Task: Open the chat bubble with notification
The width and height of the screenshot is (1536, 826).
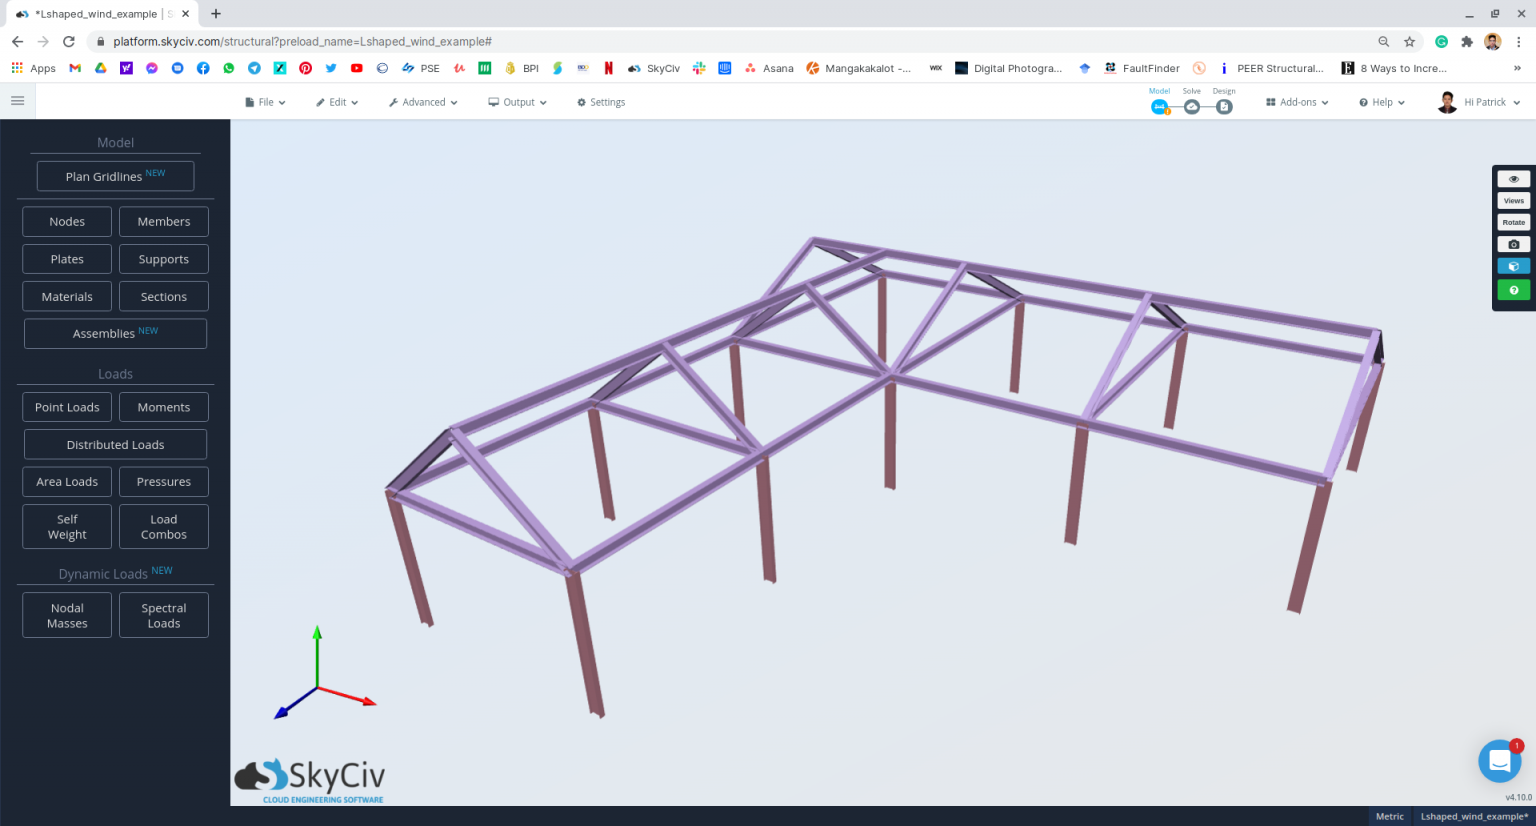Action: click(1499, 761)
